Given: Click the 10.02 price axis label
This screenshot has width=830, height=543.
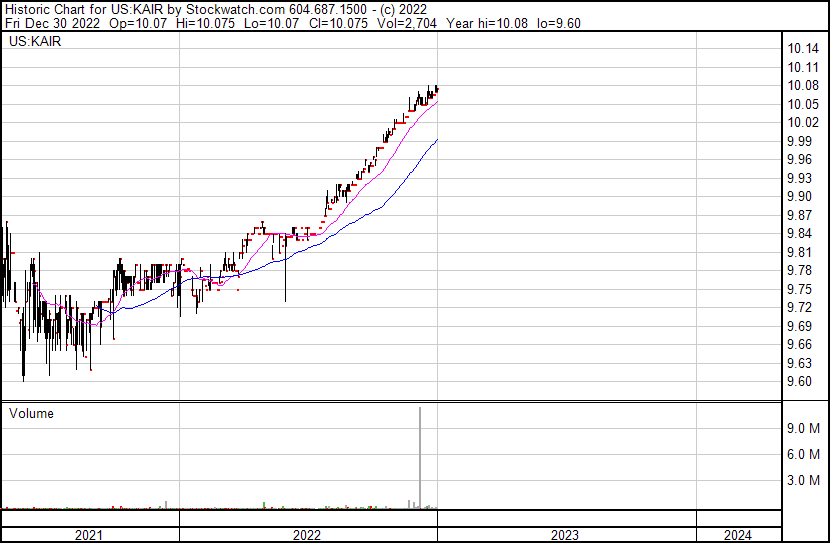Looking at the screenshot, I should point(803,123).
